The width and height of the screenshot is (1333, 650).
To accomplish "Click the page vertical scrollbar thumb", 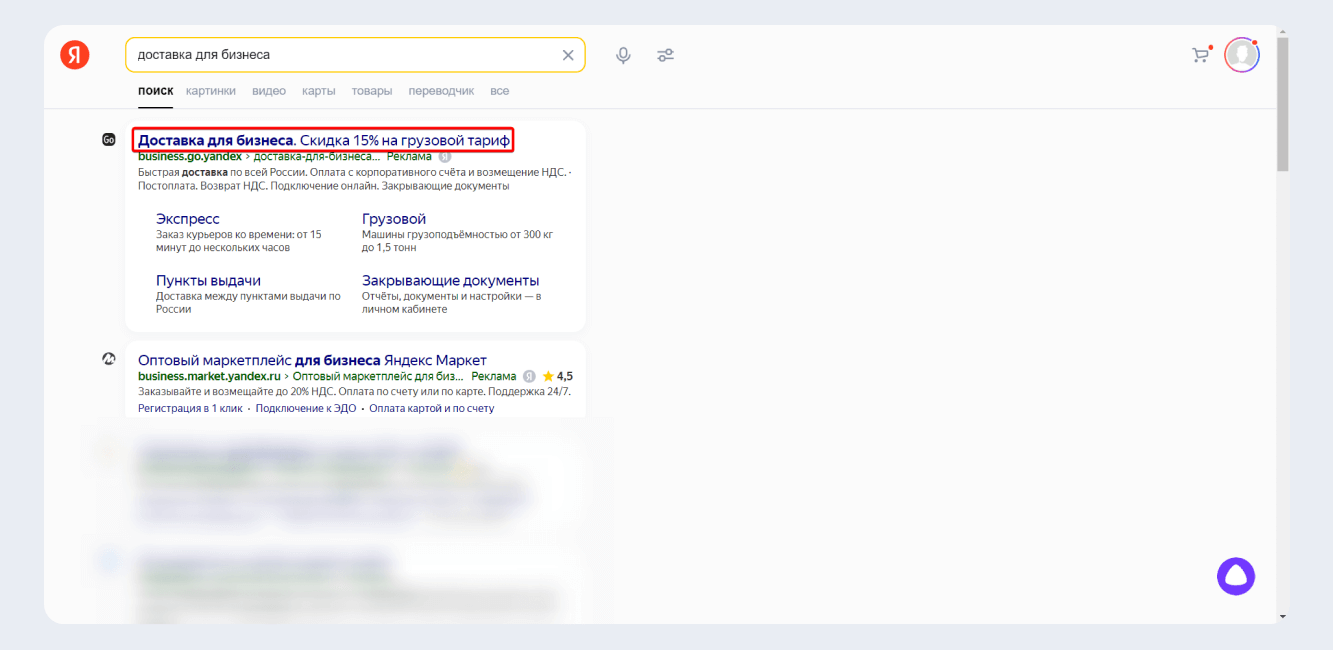I will coord(1283,105).
